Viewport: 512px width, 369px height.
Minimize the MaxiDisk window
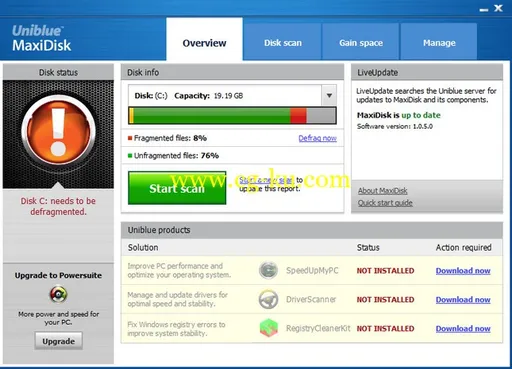[x=484, y=10]
